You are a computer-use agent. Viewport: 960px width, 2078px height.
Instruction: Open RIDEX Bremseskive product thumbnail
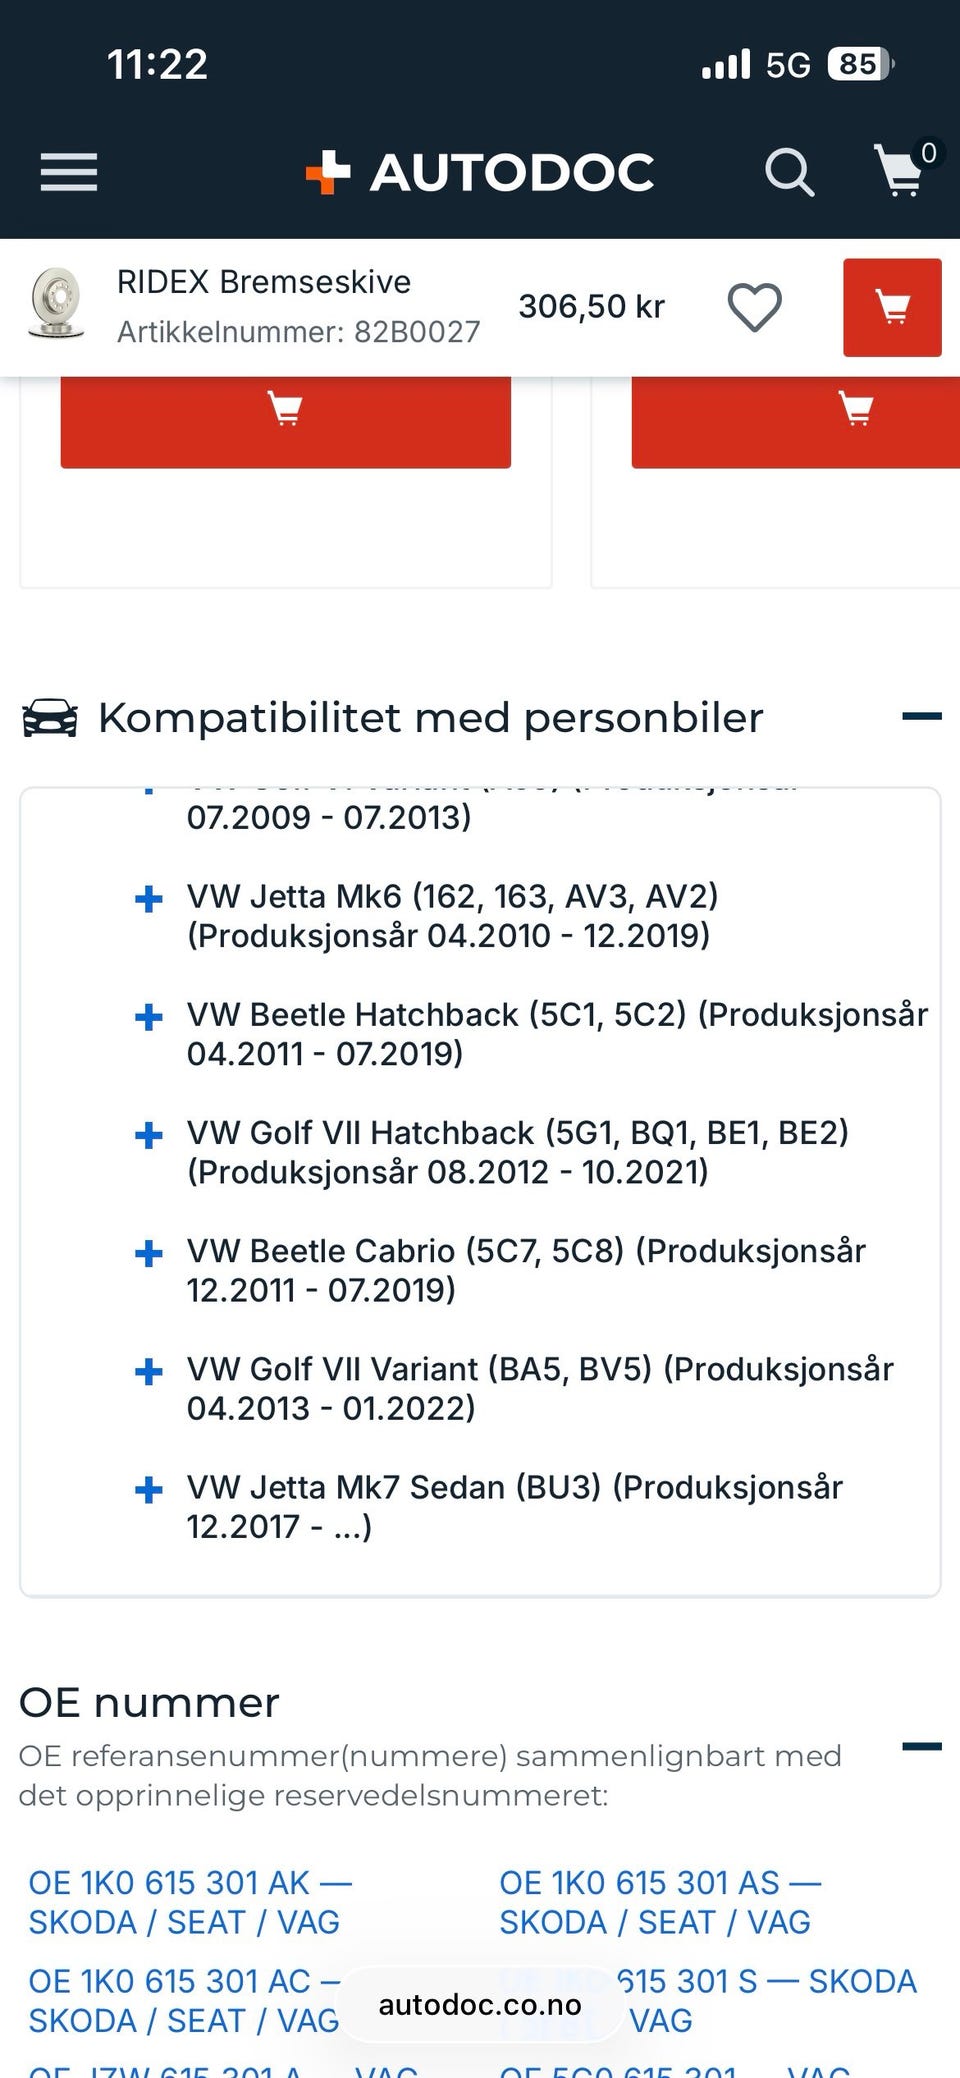point(56,303)
